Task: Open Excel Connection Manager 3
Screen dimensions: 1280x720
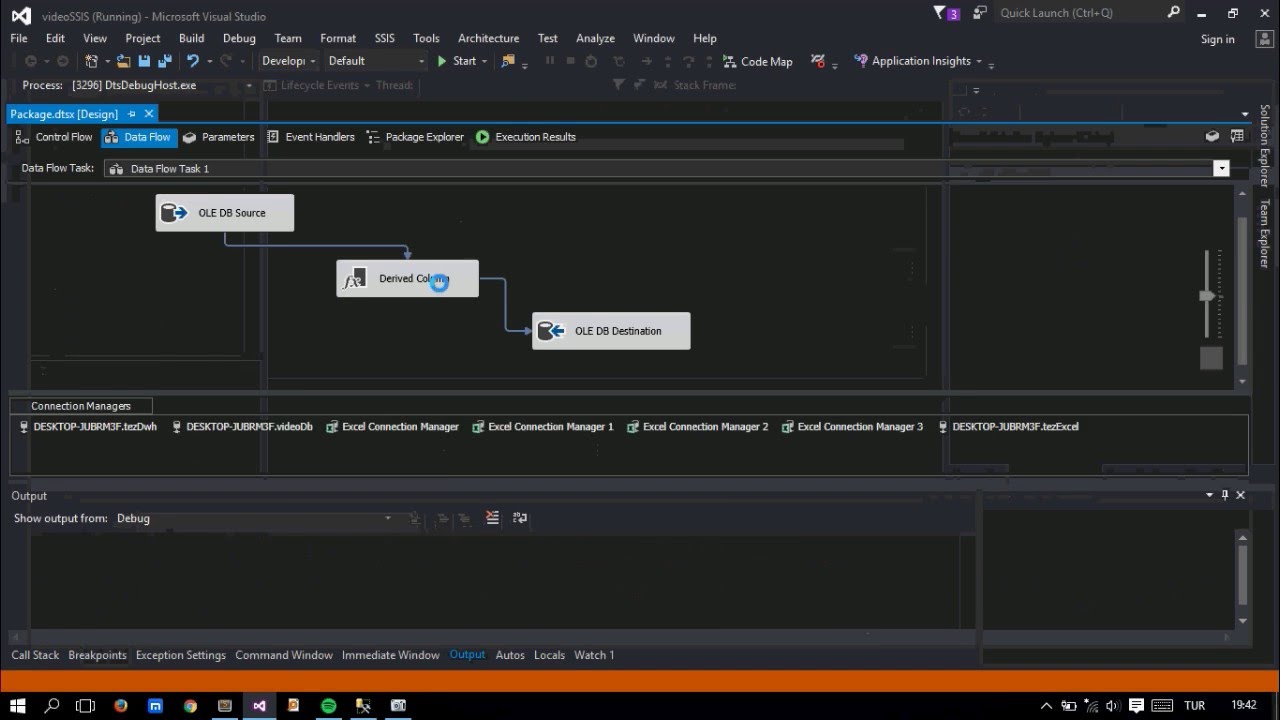Action: 853,427
